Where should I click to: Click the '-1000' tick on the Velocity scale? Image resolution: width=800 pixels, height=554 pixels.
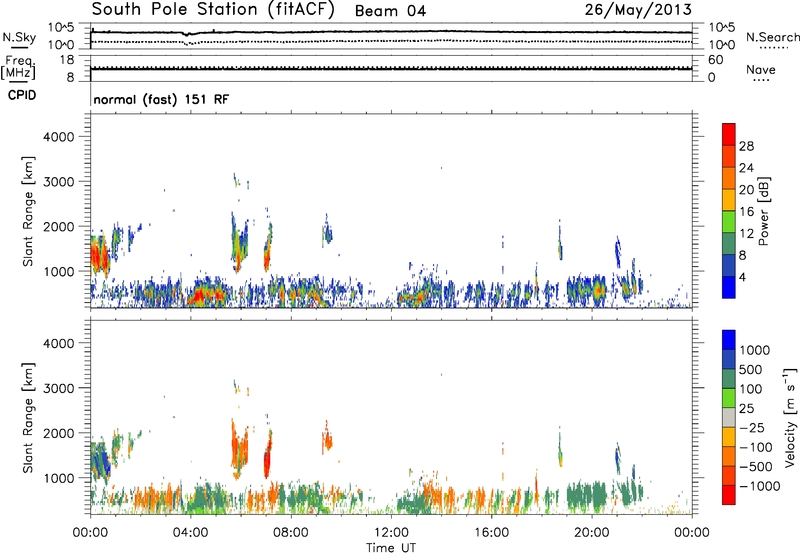pyautogui.click(x=759, y=486)
